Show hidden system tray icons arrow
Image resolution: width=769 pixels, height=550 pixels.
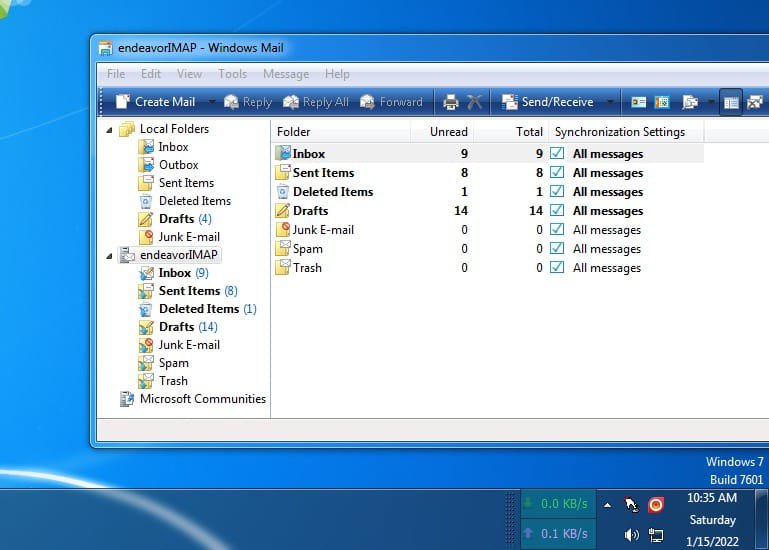click(606, 505)
